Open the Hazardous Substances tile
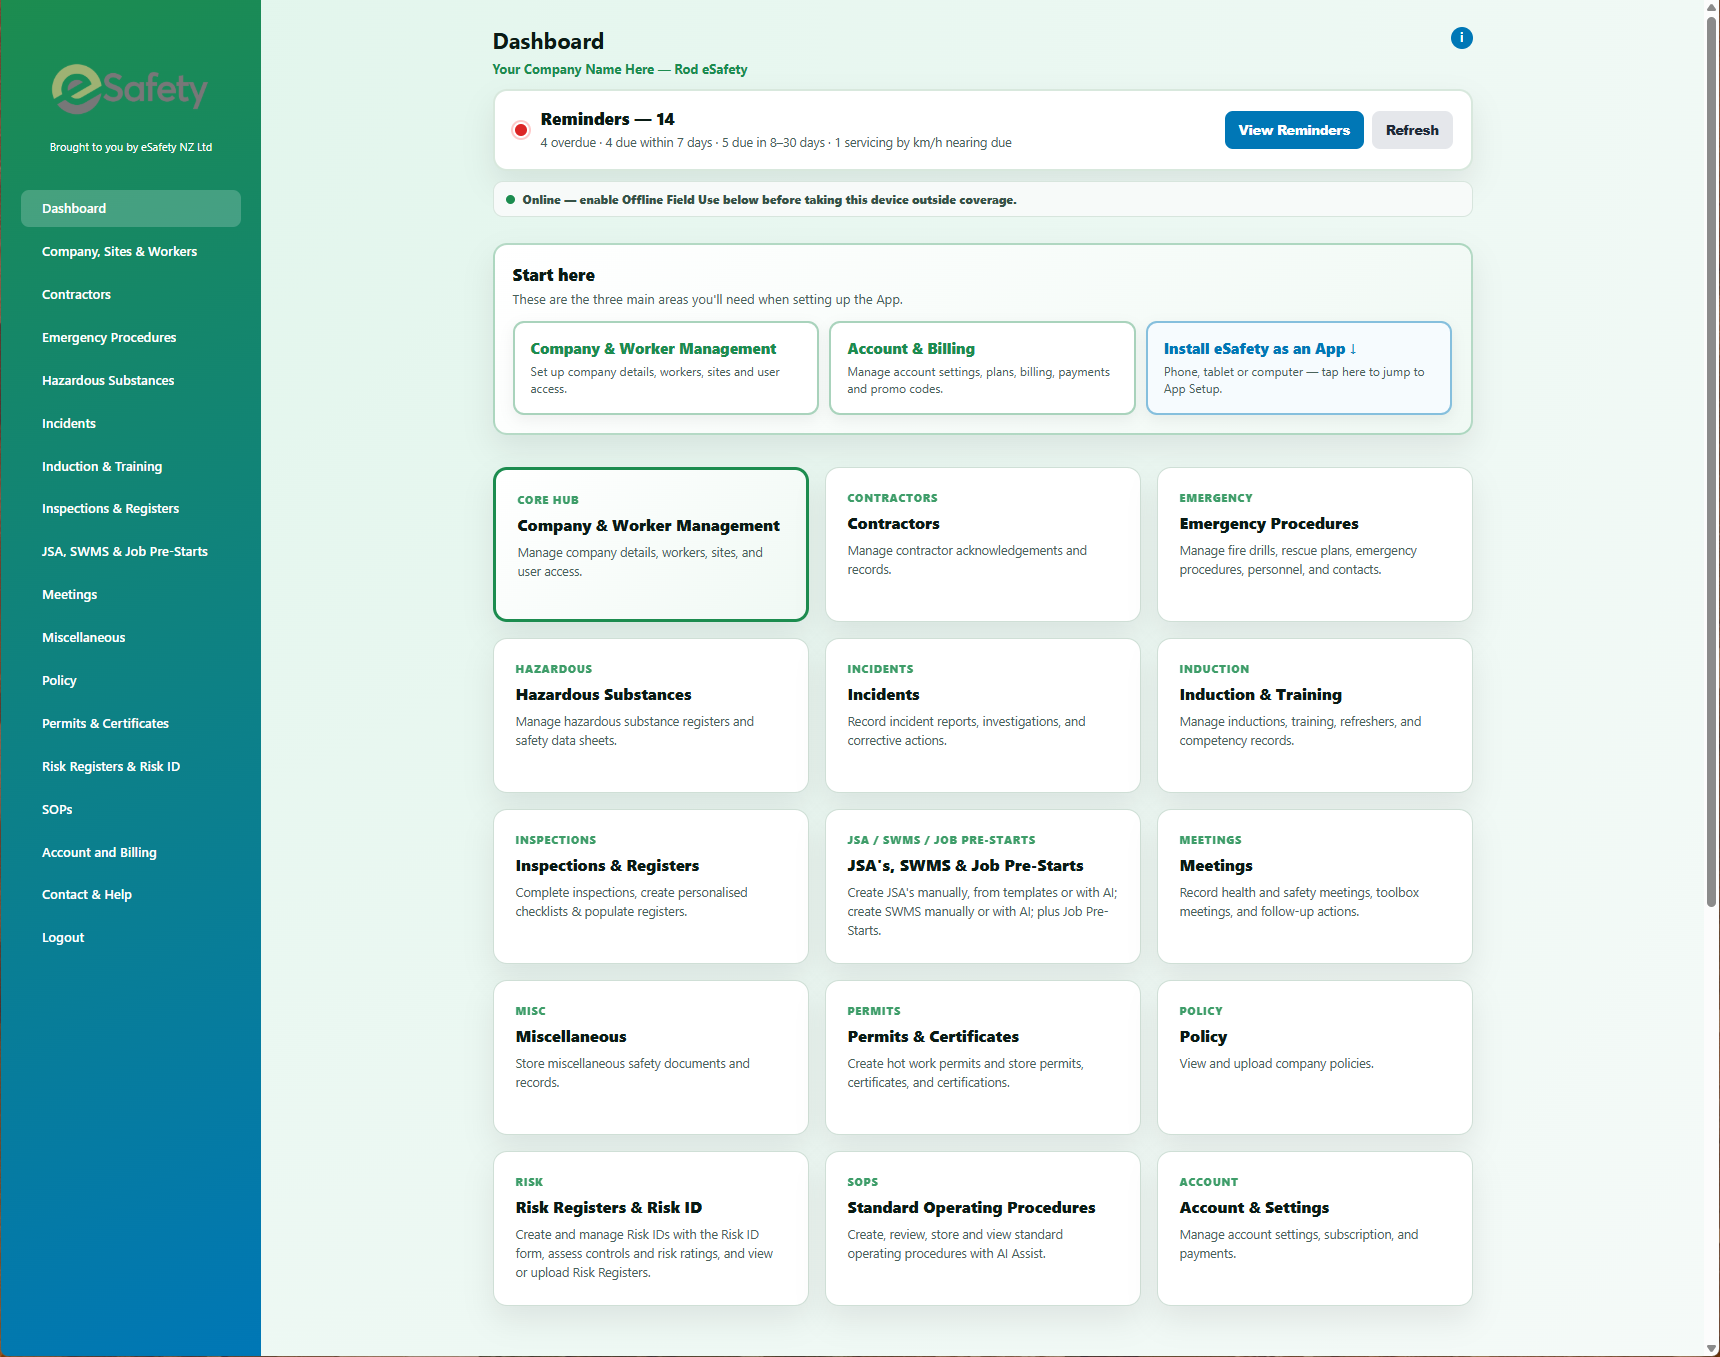This screenshot has height=1357, width=1720. tap(651, 715)
